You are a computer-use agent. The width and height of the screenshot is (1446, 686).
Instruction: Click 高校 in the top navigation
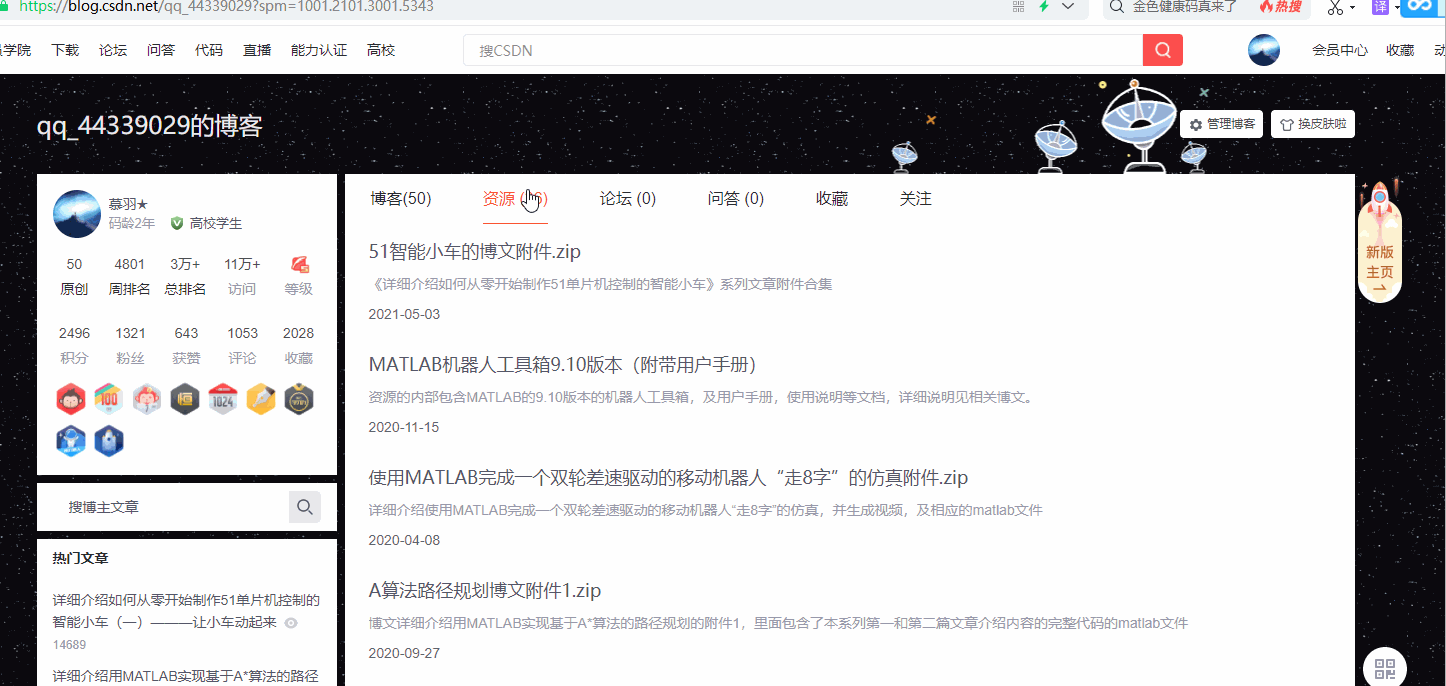coord(381,50)
